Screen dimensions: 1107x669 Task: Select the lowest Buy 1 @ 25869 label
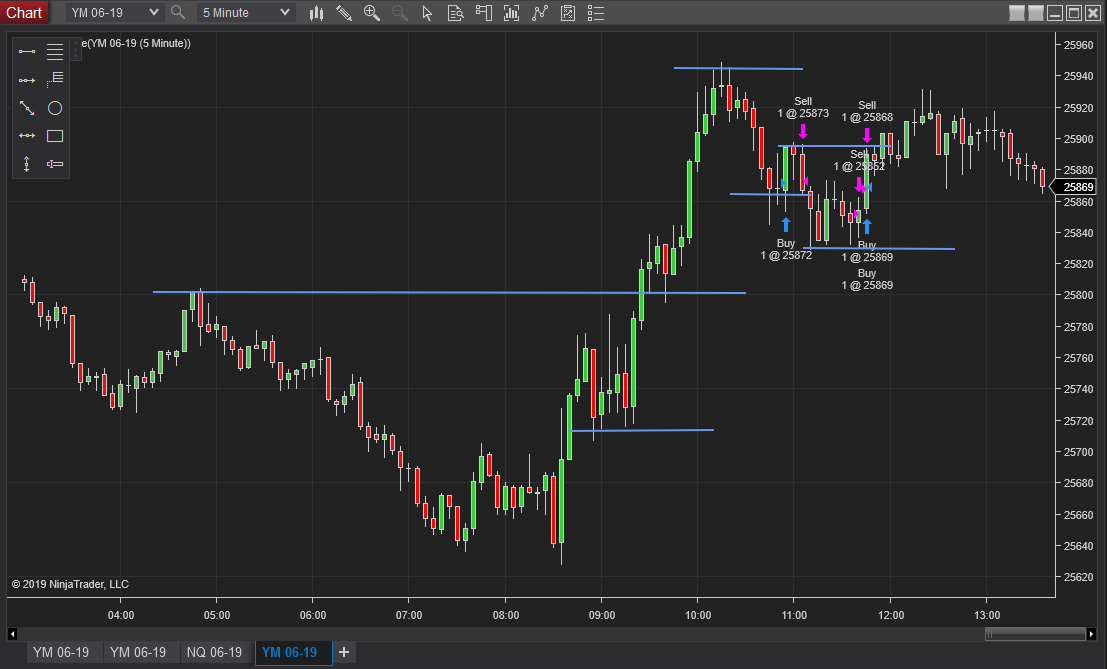click(x=867, y=279)
